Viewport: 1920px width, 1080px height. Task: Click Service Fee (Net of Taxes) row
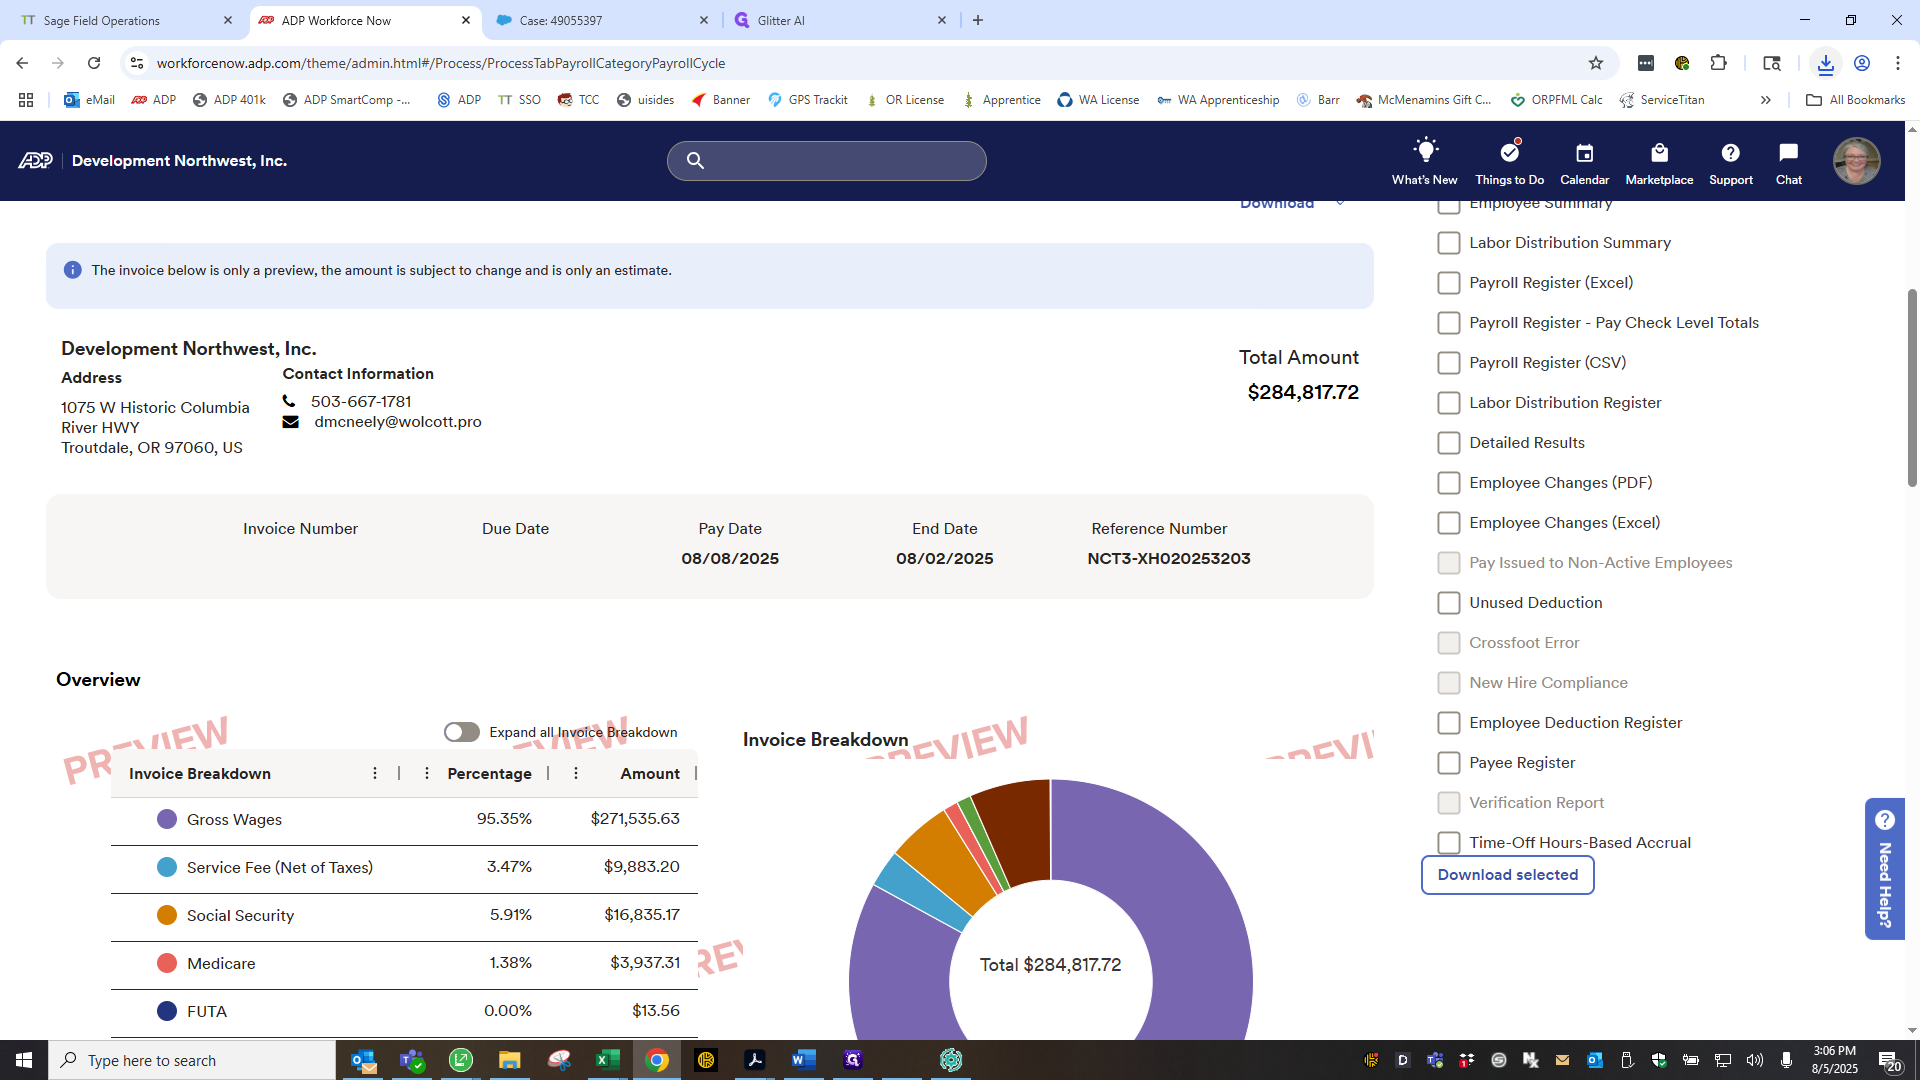[404, 868]
